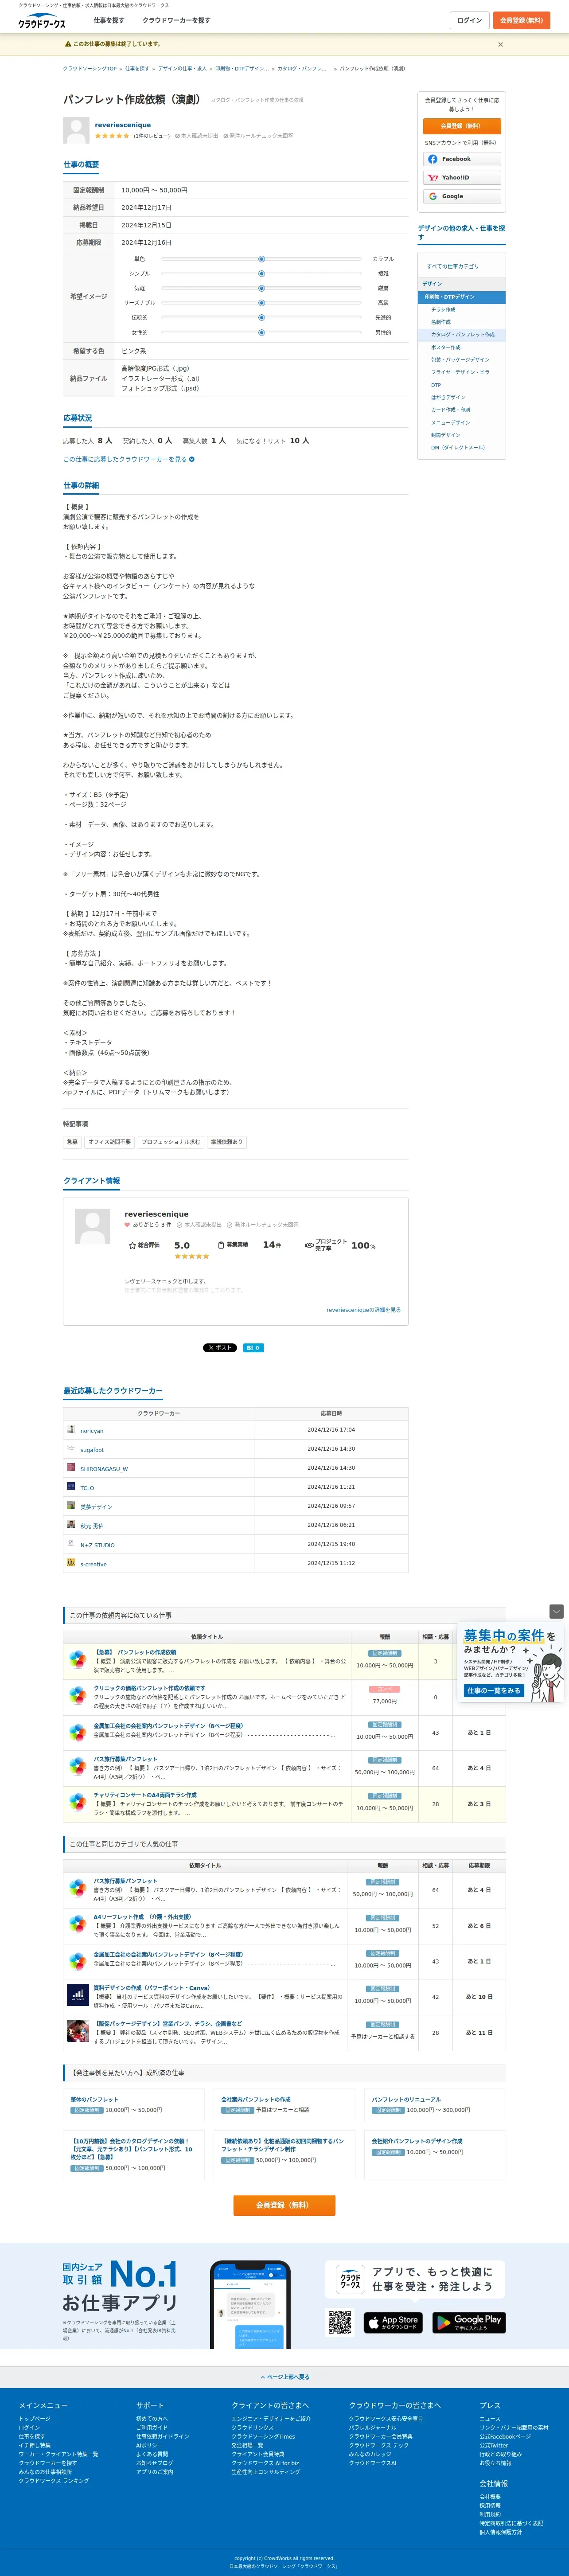This screenshot has height=2576, width=569.
Task: Dismiss the recruitment-ended notice with X
Action: (501, 44)
